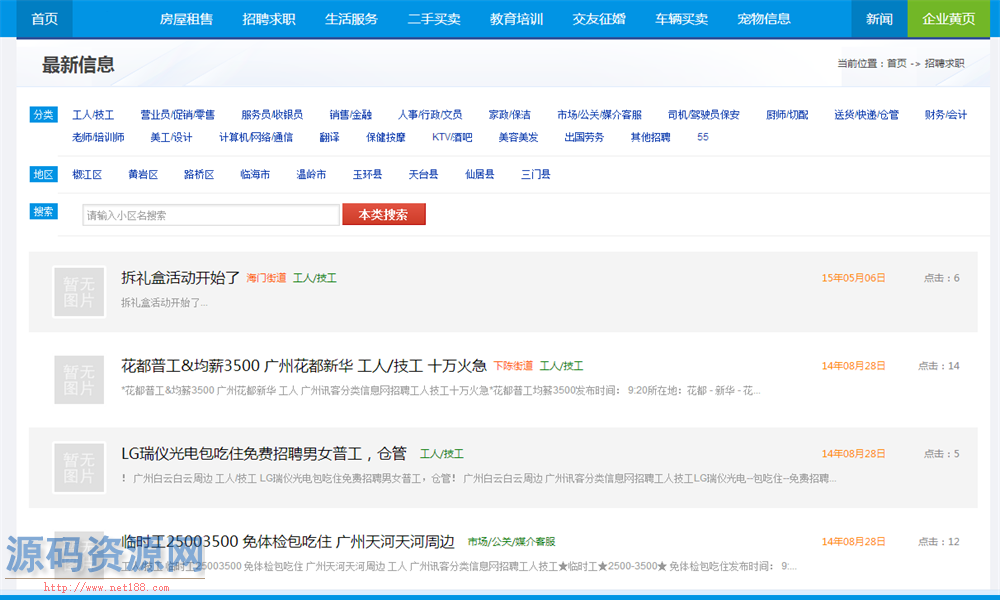Open the 交友征婚 navigation tab

[599, 19]
